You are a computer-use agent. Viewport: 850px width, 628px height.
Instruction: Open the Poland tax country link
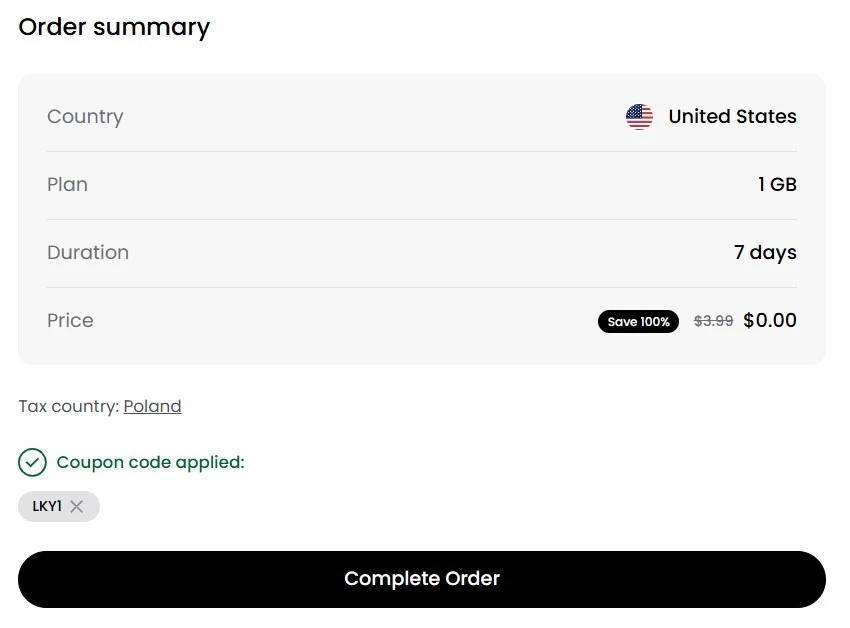152,406
